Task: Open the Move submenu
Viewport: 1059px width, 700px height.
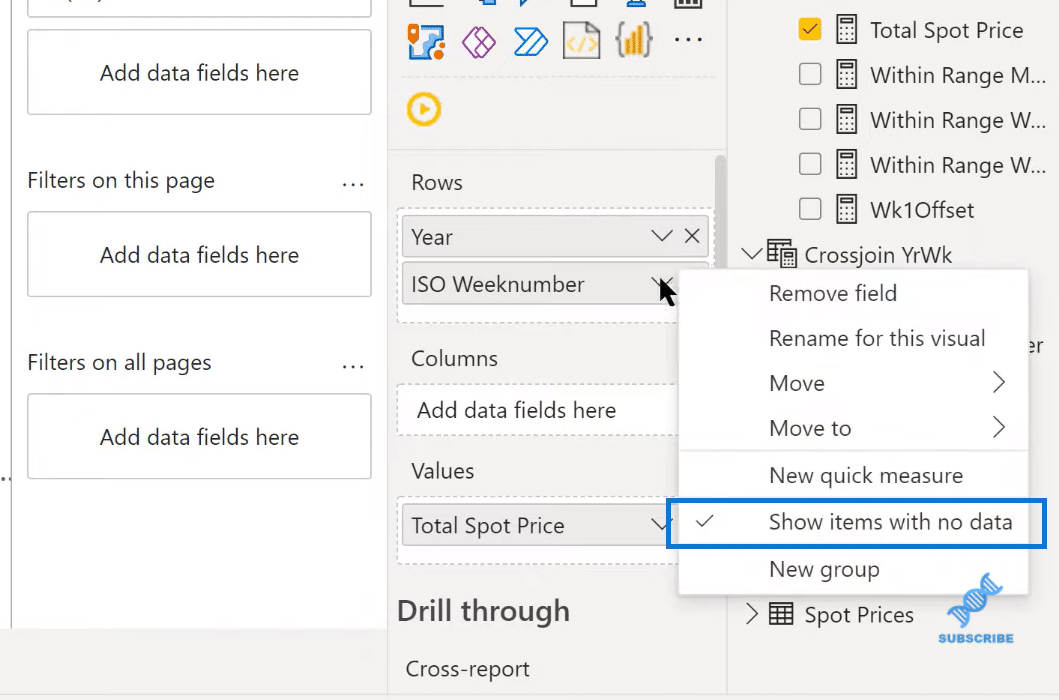Action: click(x=854, y=383)
